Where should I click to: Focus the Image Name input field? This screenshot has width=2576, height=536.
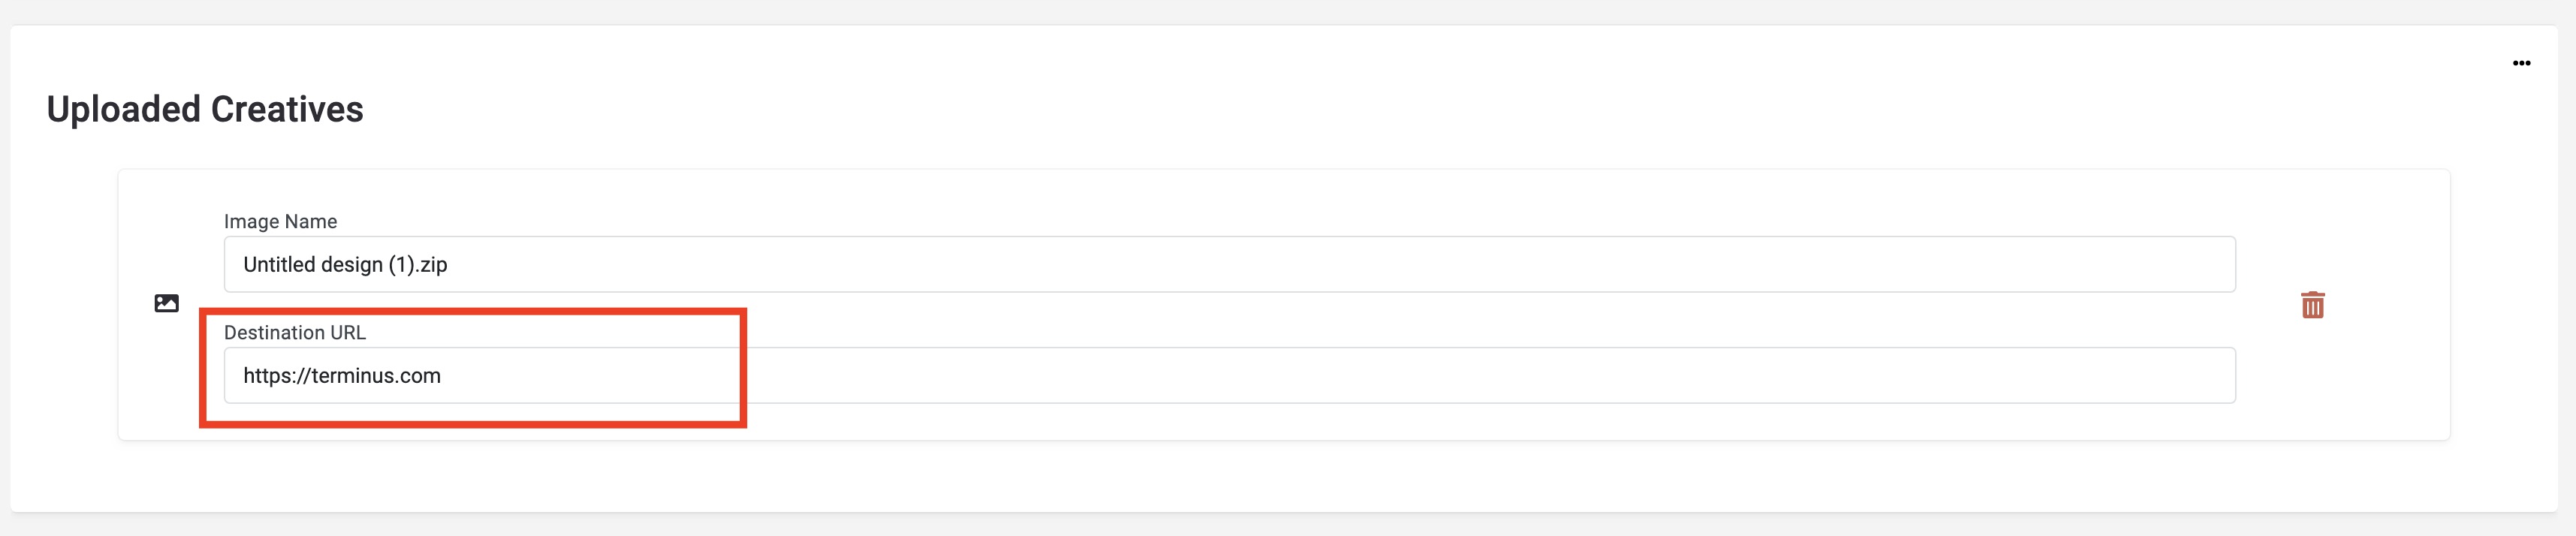1229,264
